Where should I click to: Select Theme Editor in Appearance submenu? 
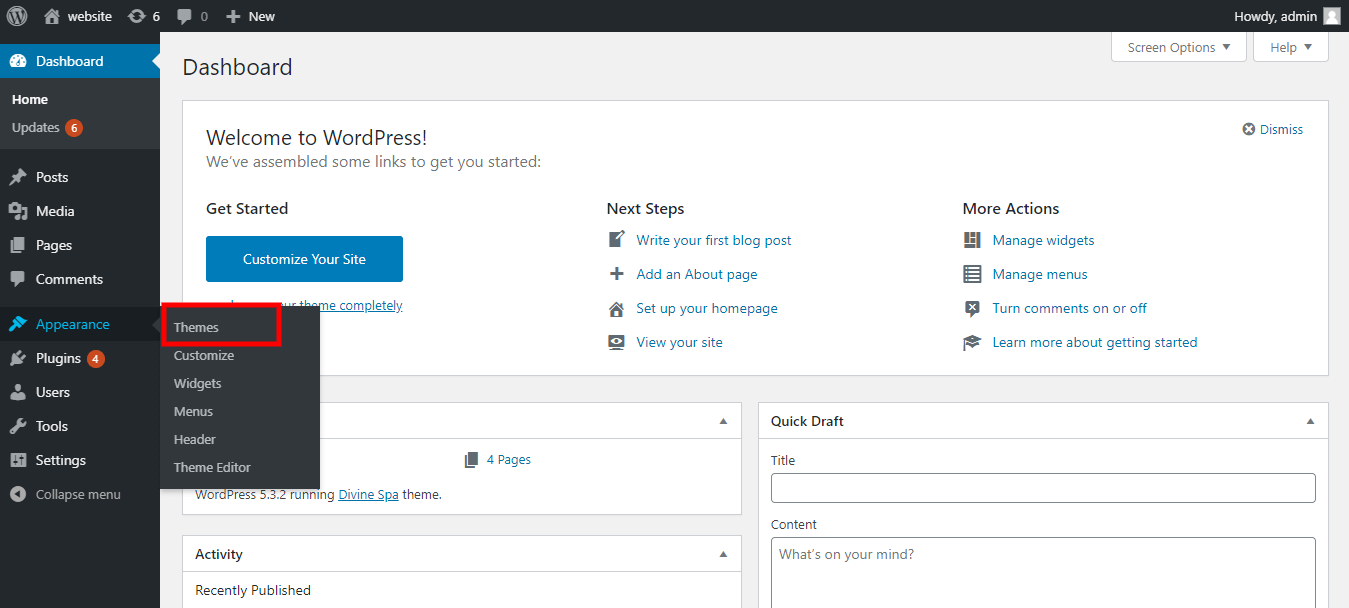212,467
